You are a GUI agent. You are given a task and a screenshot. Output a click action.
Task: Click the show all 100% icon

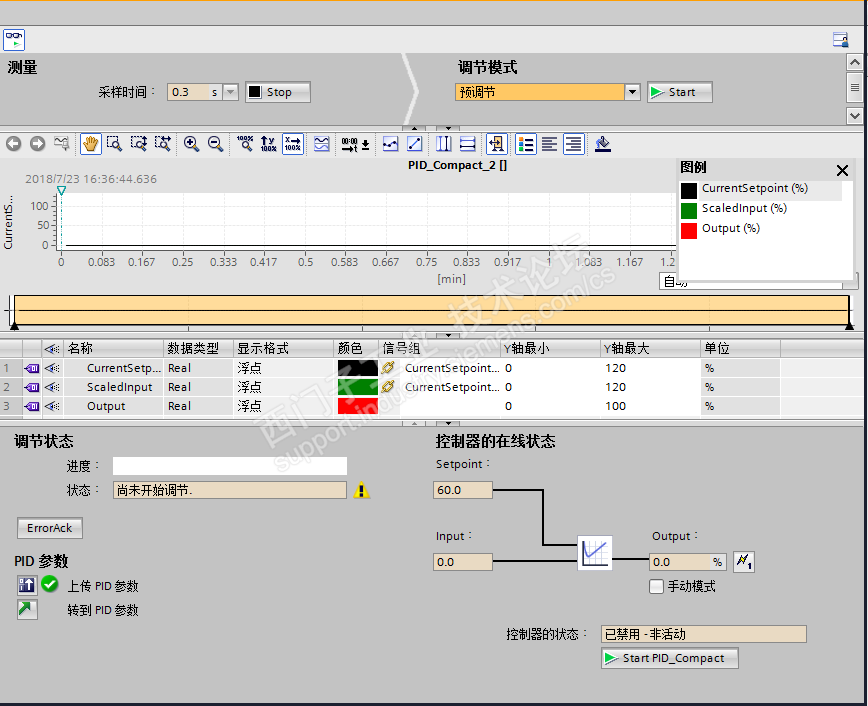pos(245,144)
